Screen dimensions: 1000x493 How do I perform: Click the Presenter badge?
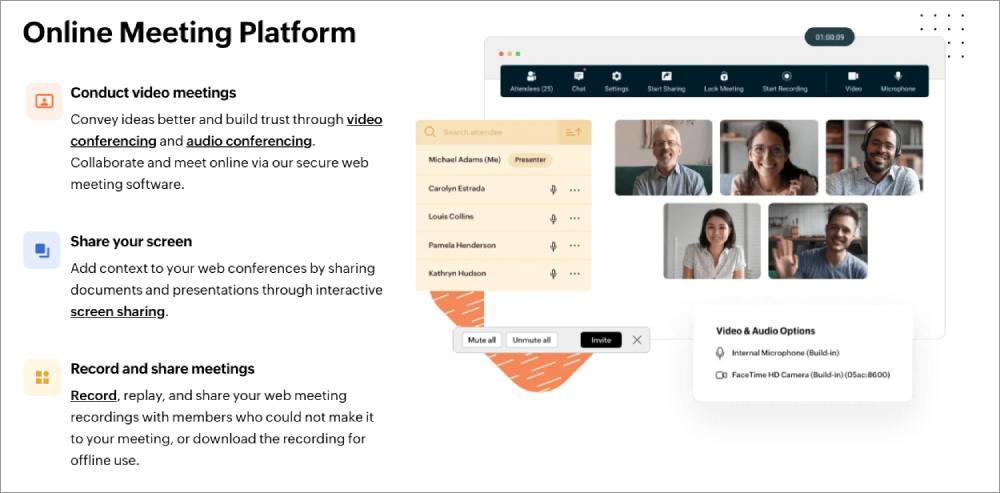(x=530, y=160)
